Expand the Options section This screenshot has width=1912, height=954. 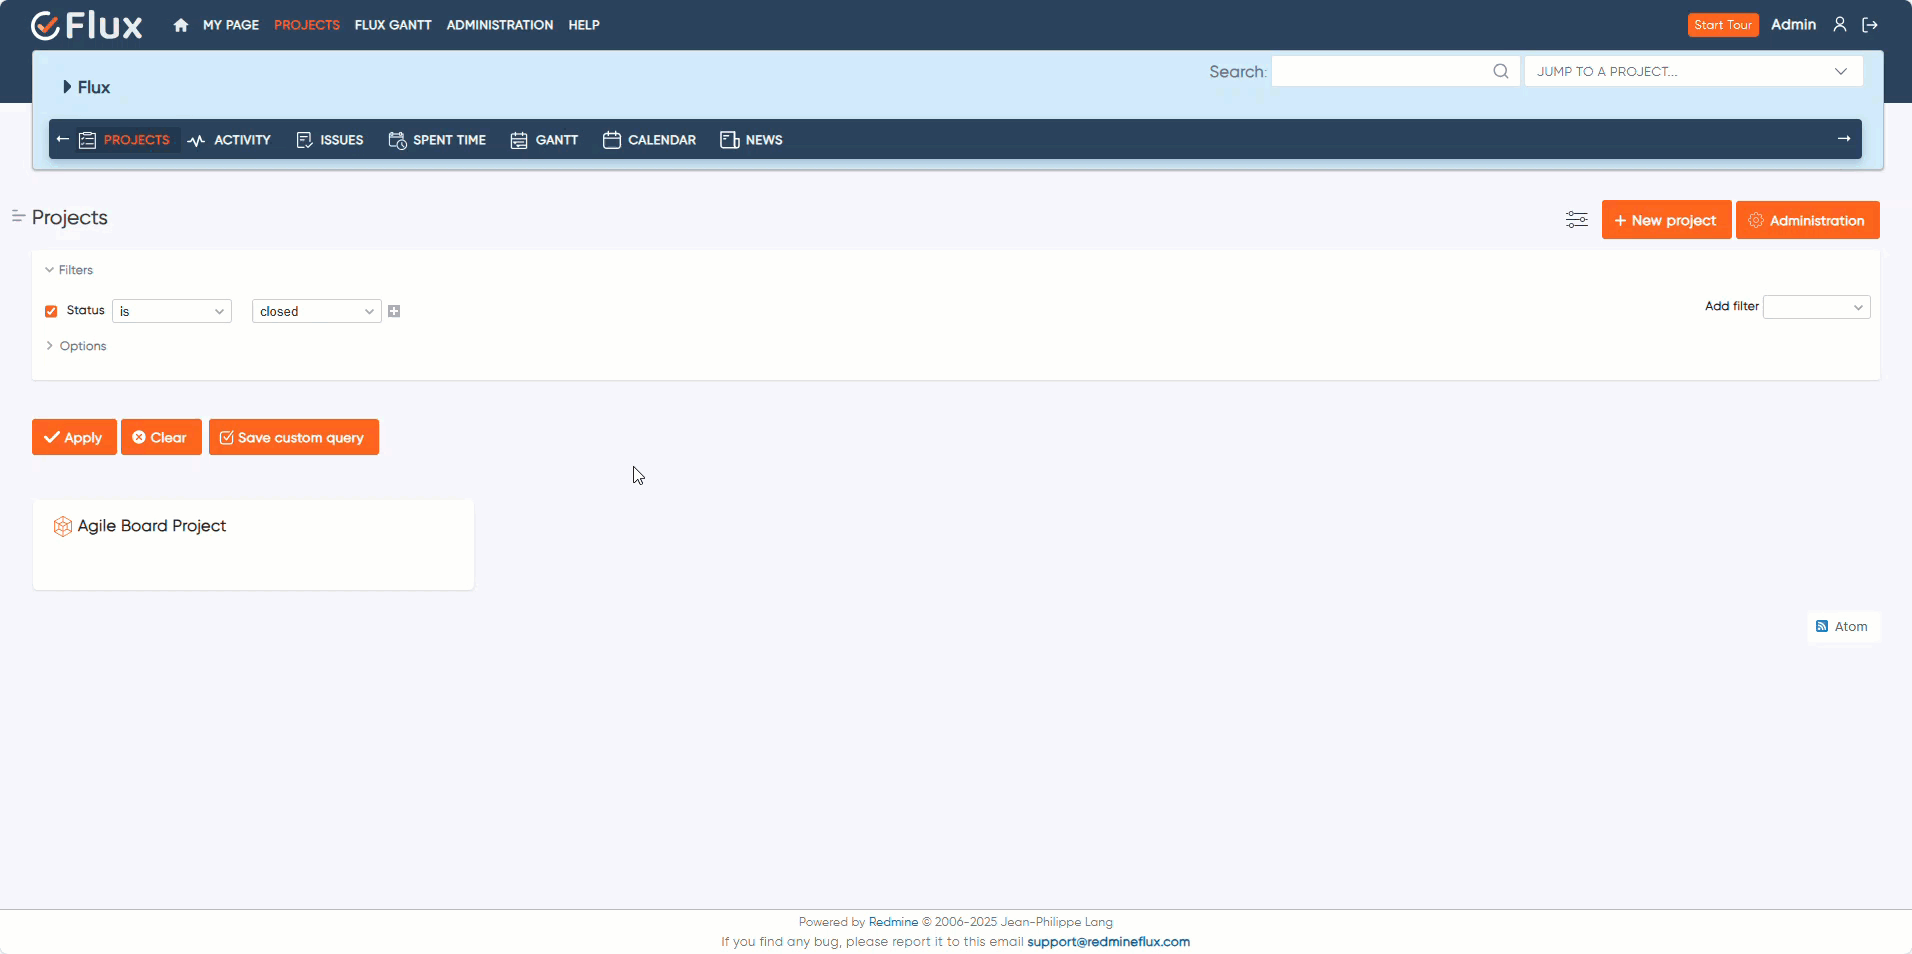coord(76,346)
